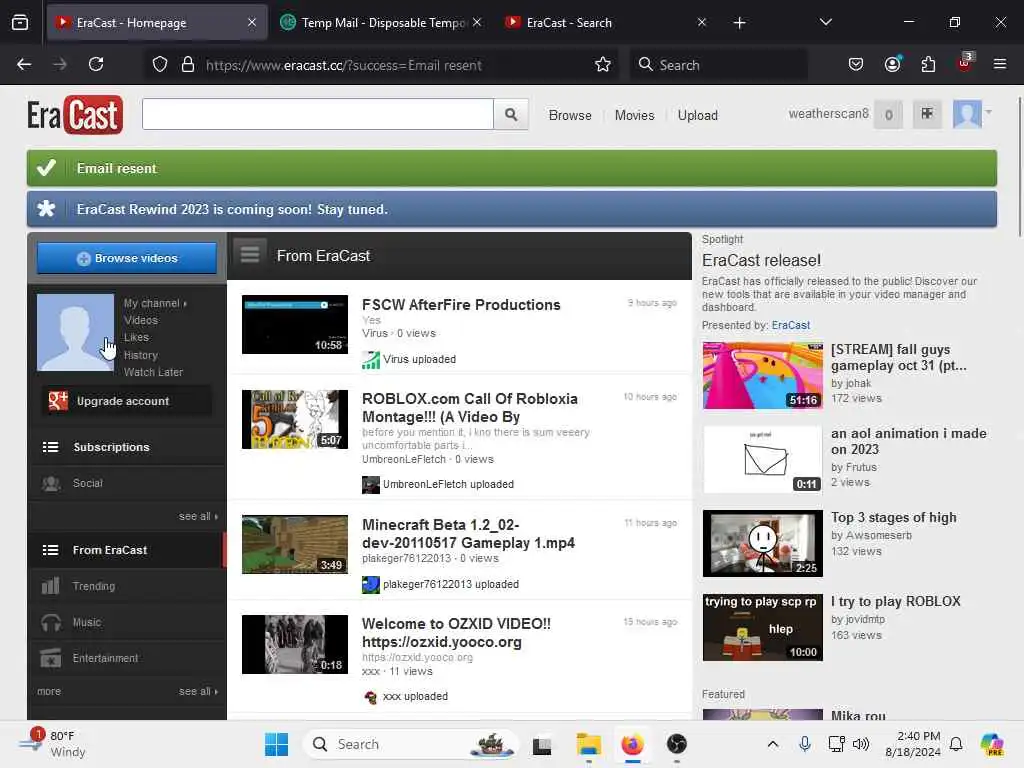Reload the page in Firefox
1024x768 pixels.
[96, 64]
